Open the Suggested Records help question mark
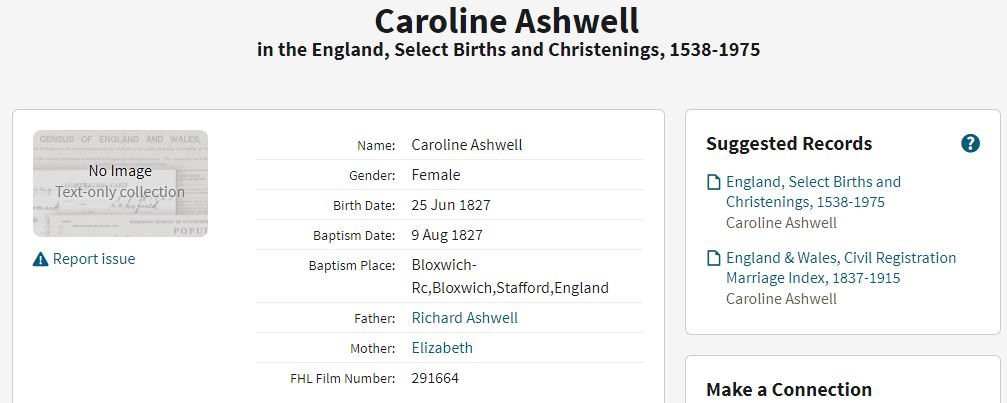This screenshot has height=403, width=1007. pos(970,144)
